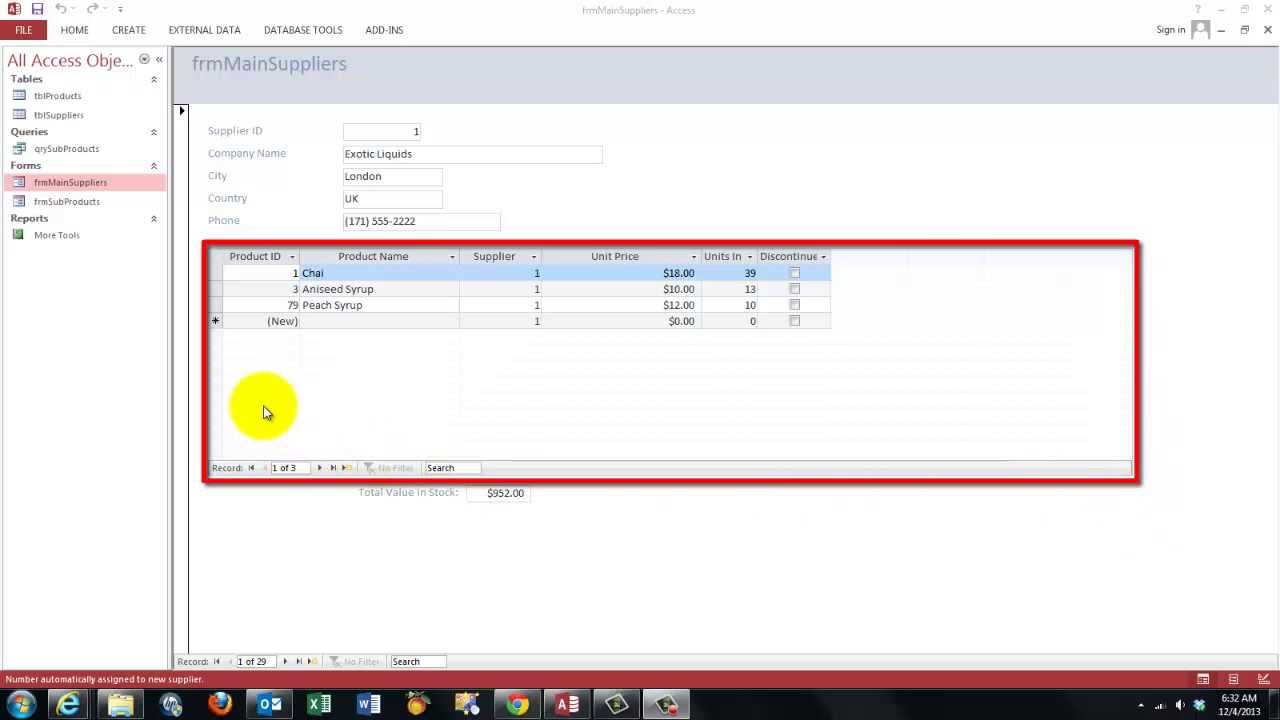Image resolution: width=1280 pixels, height=720 pixels.
Task: Click the main form Search box
Action: (x=418, y=662)
